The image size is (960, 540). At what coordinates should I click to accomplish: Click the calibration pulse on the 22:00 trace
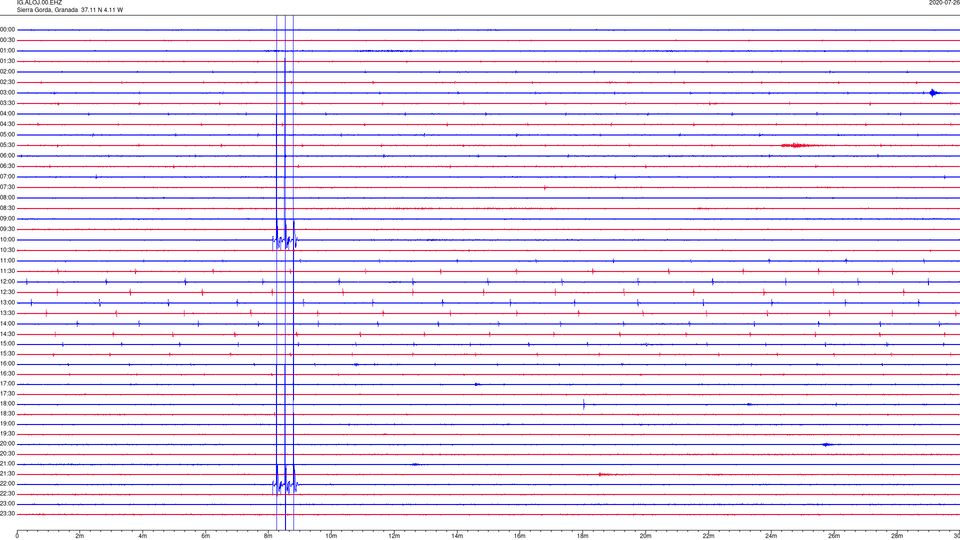[x=285, y=479]
